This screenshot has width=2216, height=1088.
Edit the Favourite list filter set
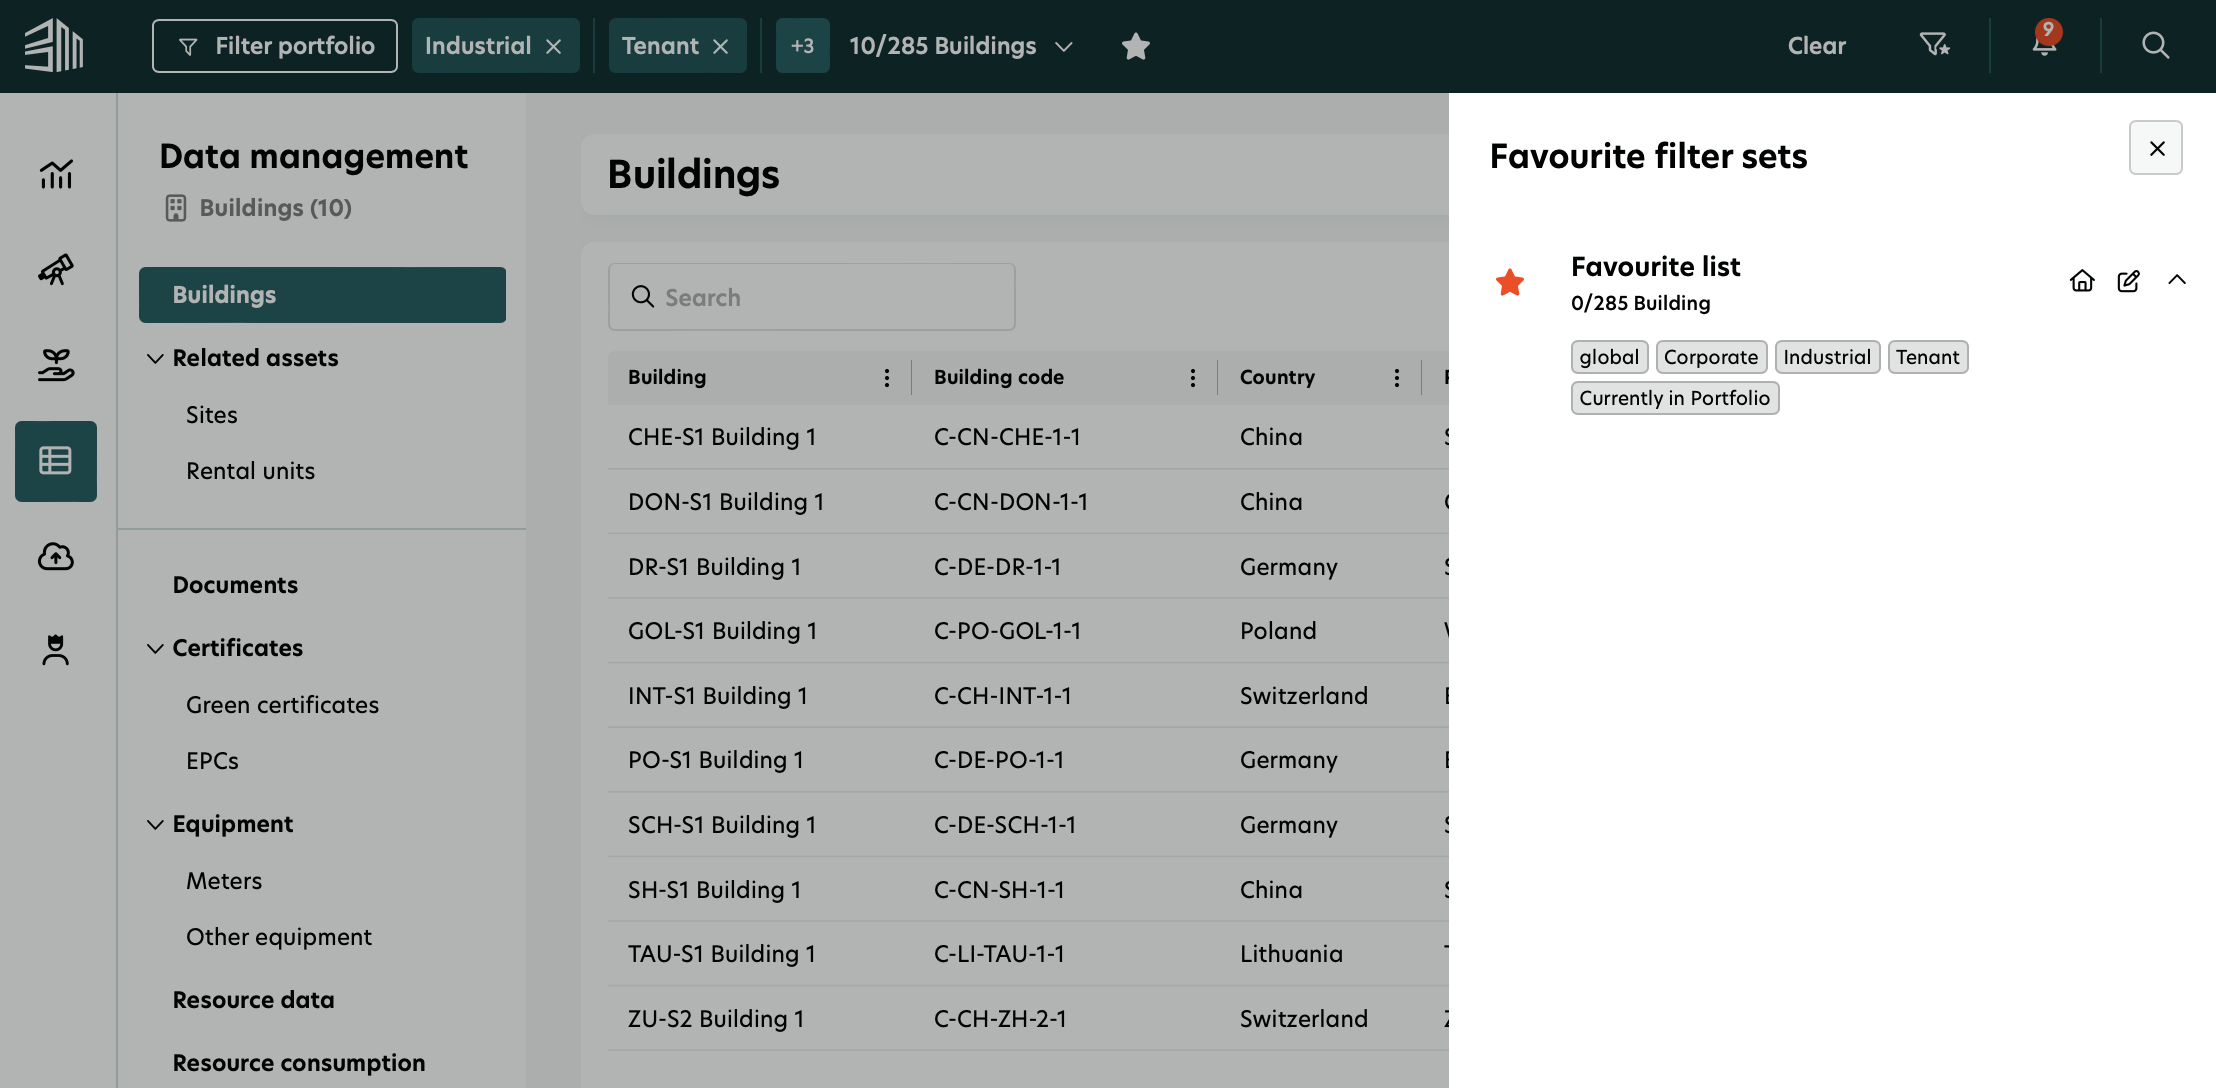[x=2129, y=281]
